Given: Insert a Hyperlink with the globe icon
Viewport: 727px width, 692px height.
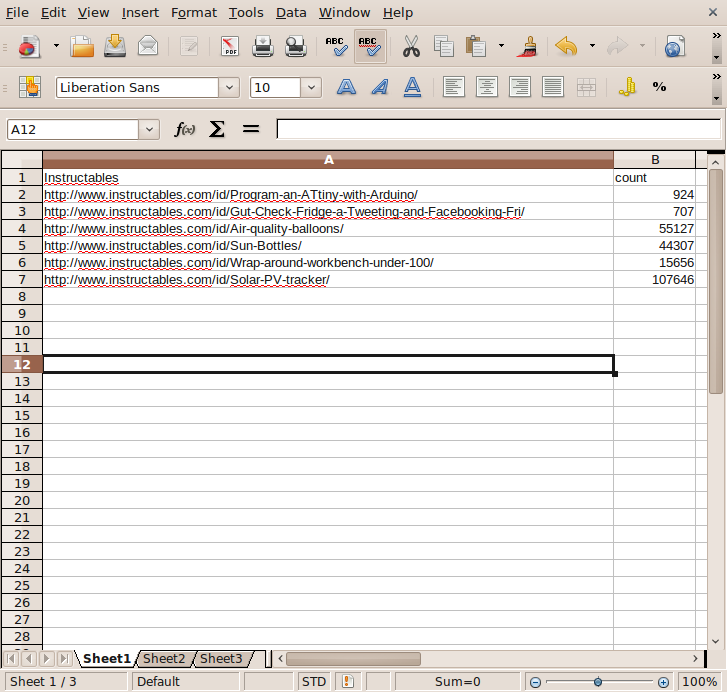Looking at the screenshot, I should pyautogui.click(x=675, y=46).
